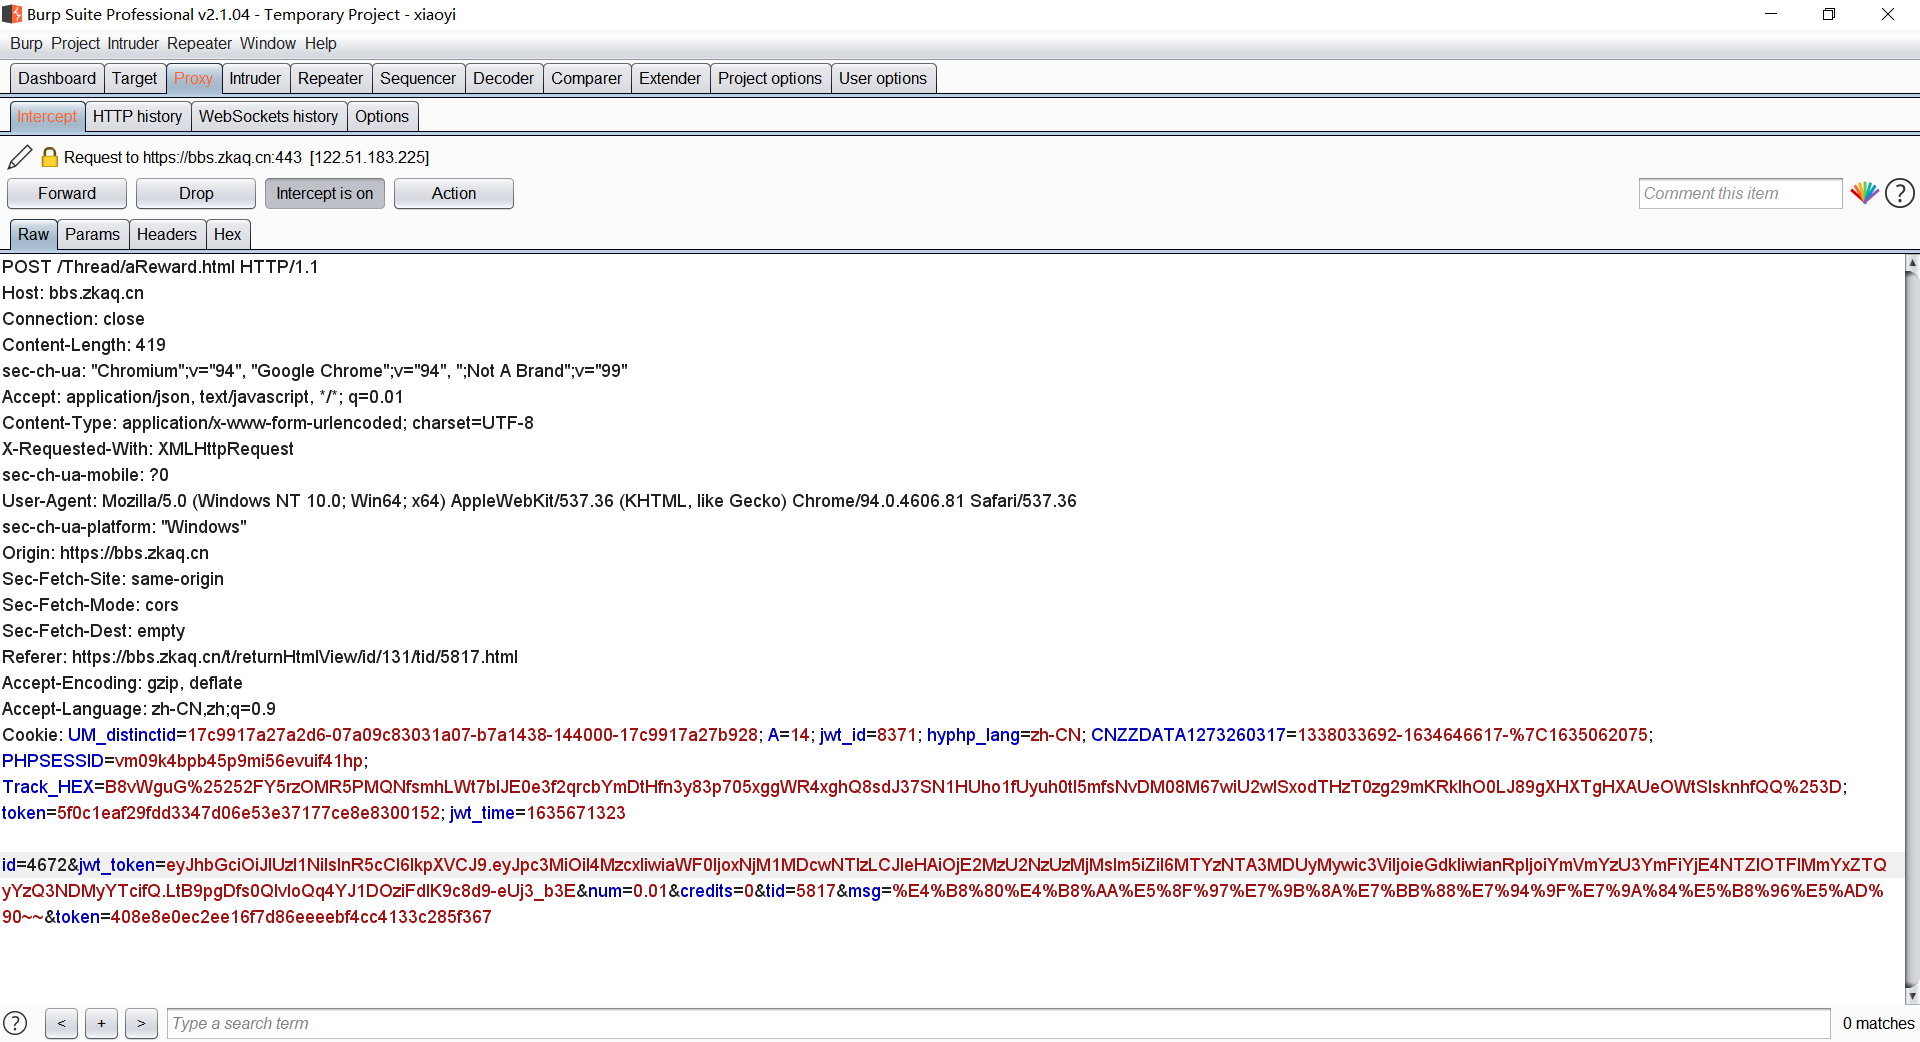Click the Referer header line
1920x1042 pixels.
coord(260,657)
